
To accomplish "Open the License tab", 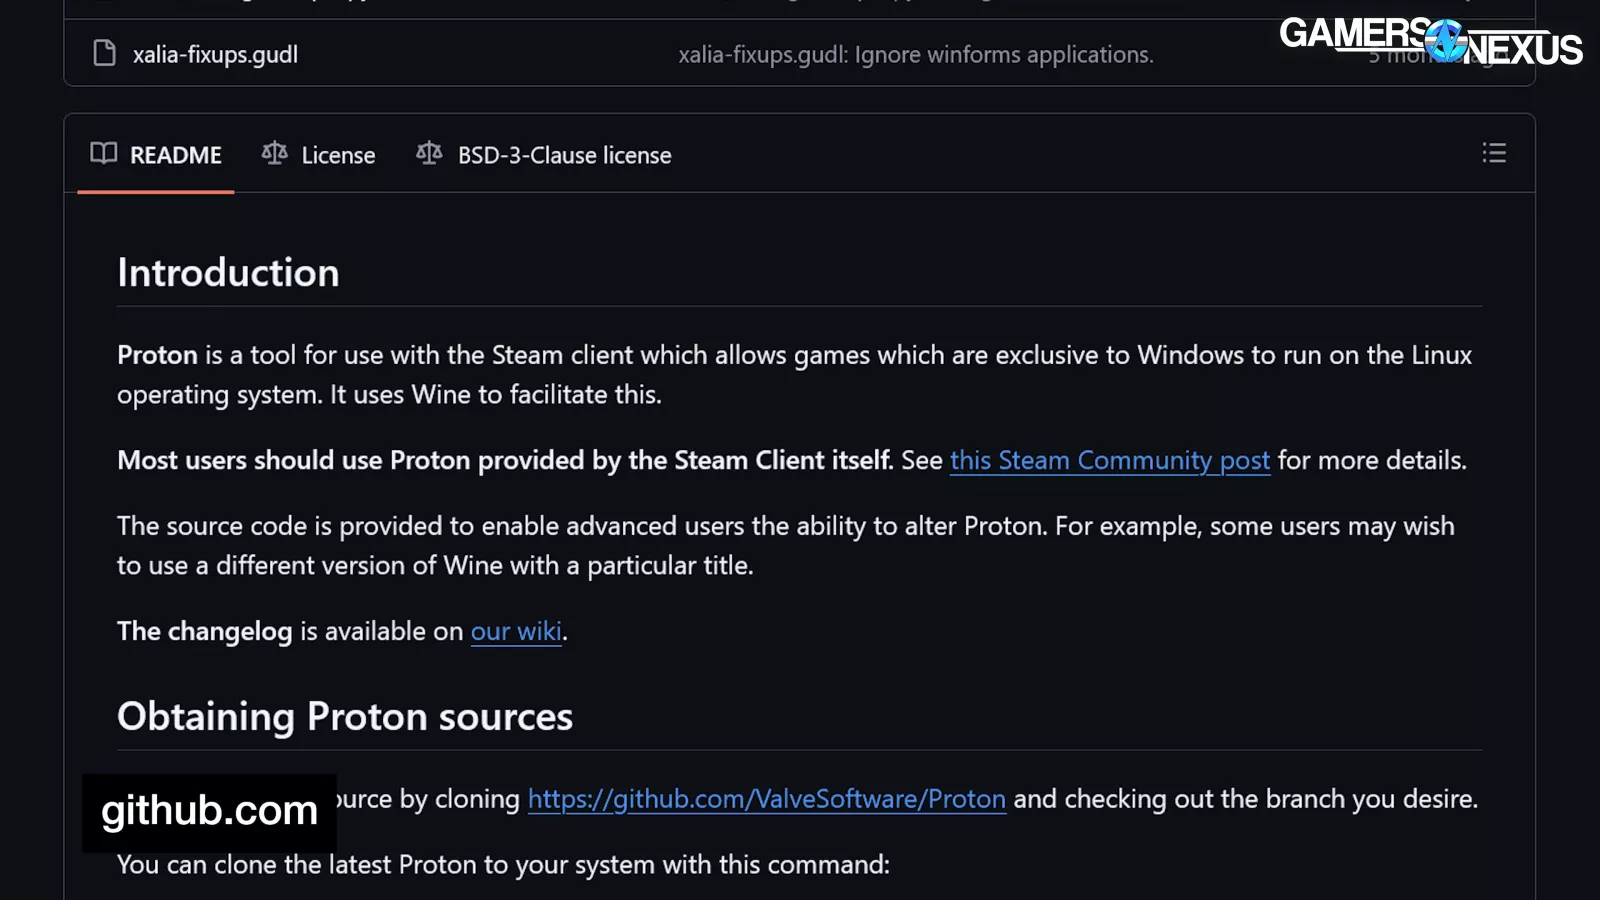I will (338, 155).
